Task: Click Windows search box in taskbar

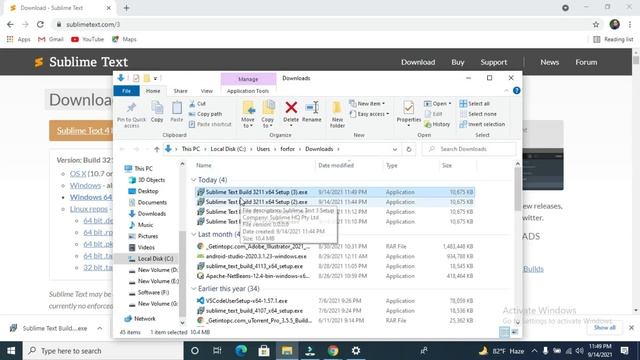Action: point(103,351)
